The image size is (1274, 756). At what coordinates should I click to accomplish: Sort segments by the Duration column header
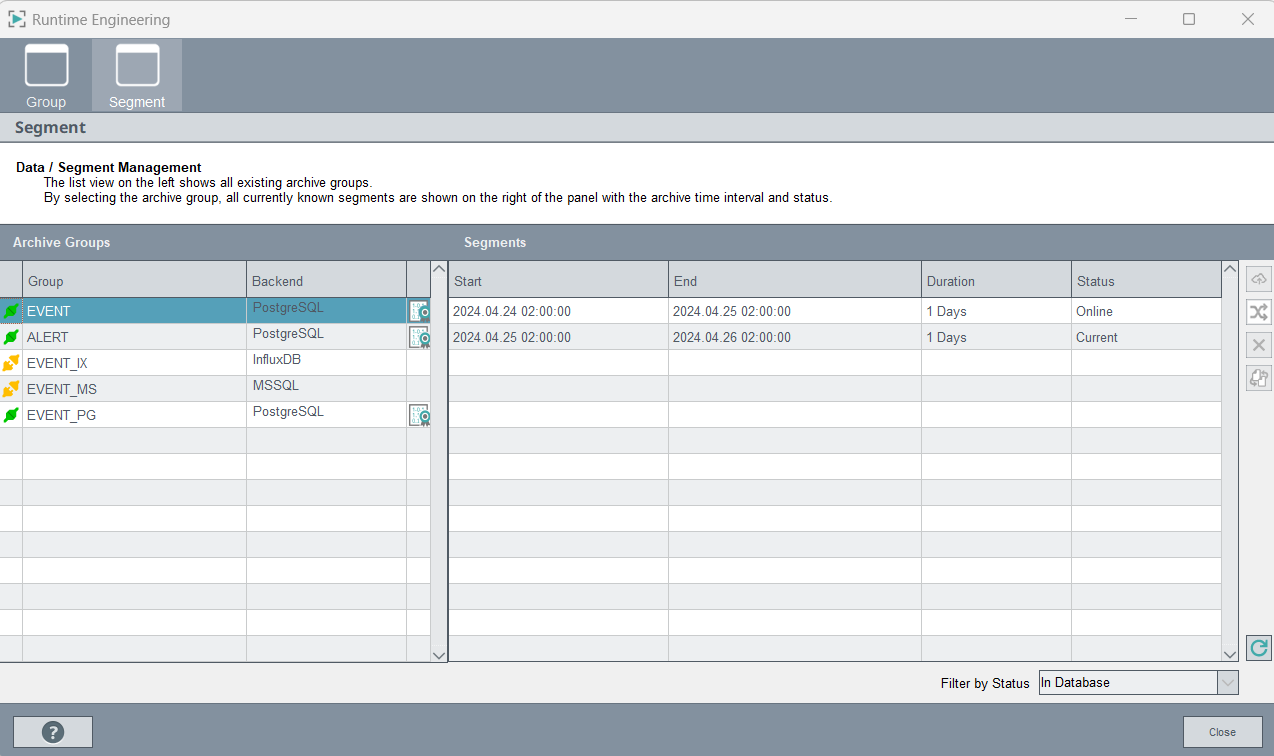pyautogui.click(x=995, y=281)
